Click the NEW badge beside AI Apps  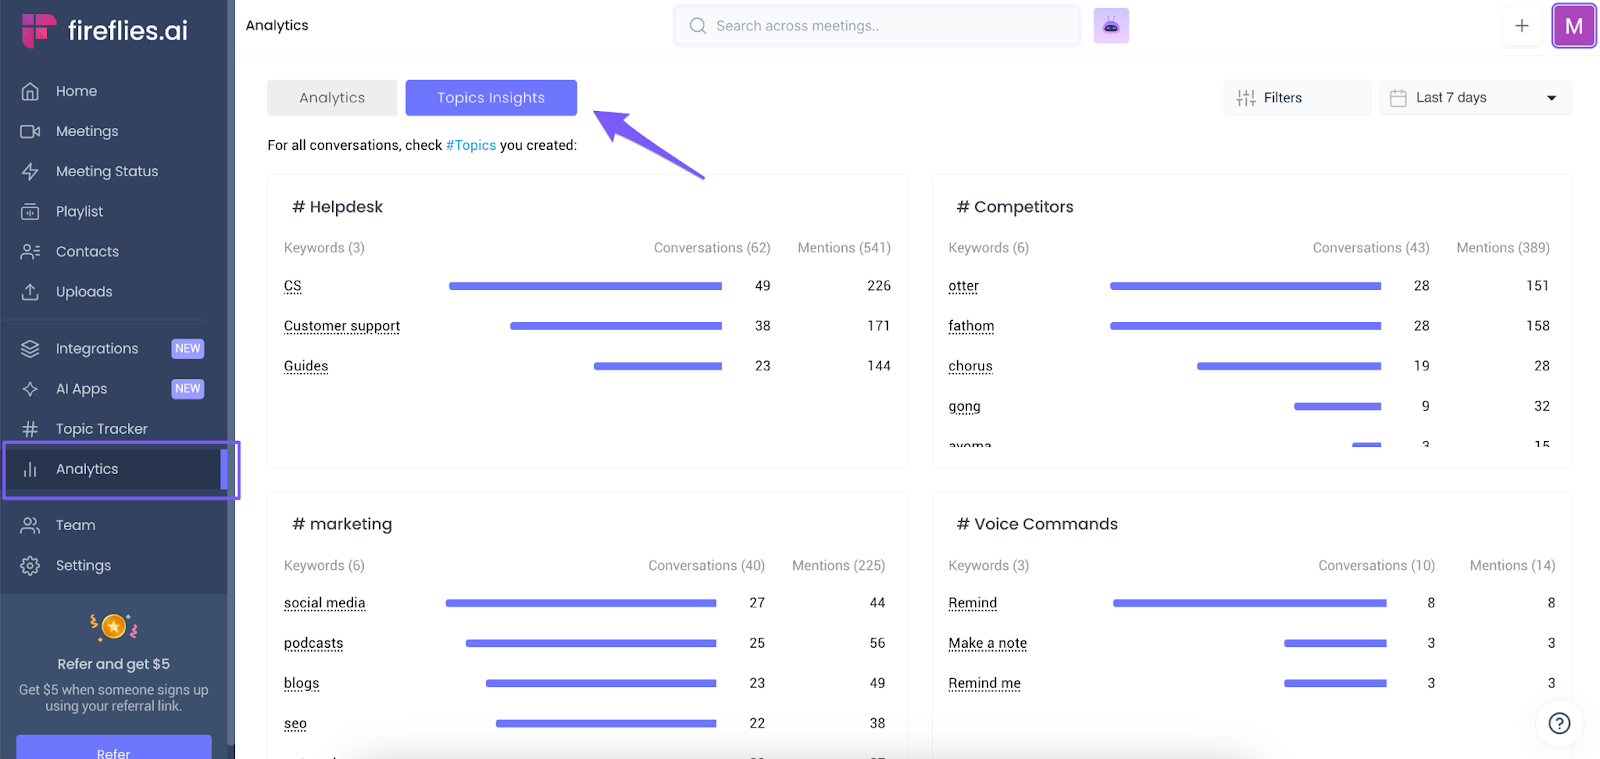pyautogui.click(x=188, y=388)
